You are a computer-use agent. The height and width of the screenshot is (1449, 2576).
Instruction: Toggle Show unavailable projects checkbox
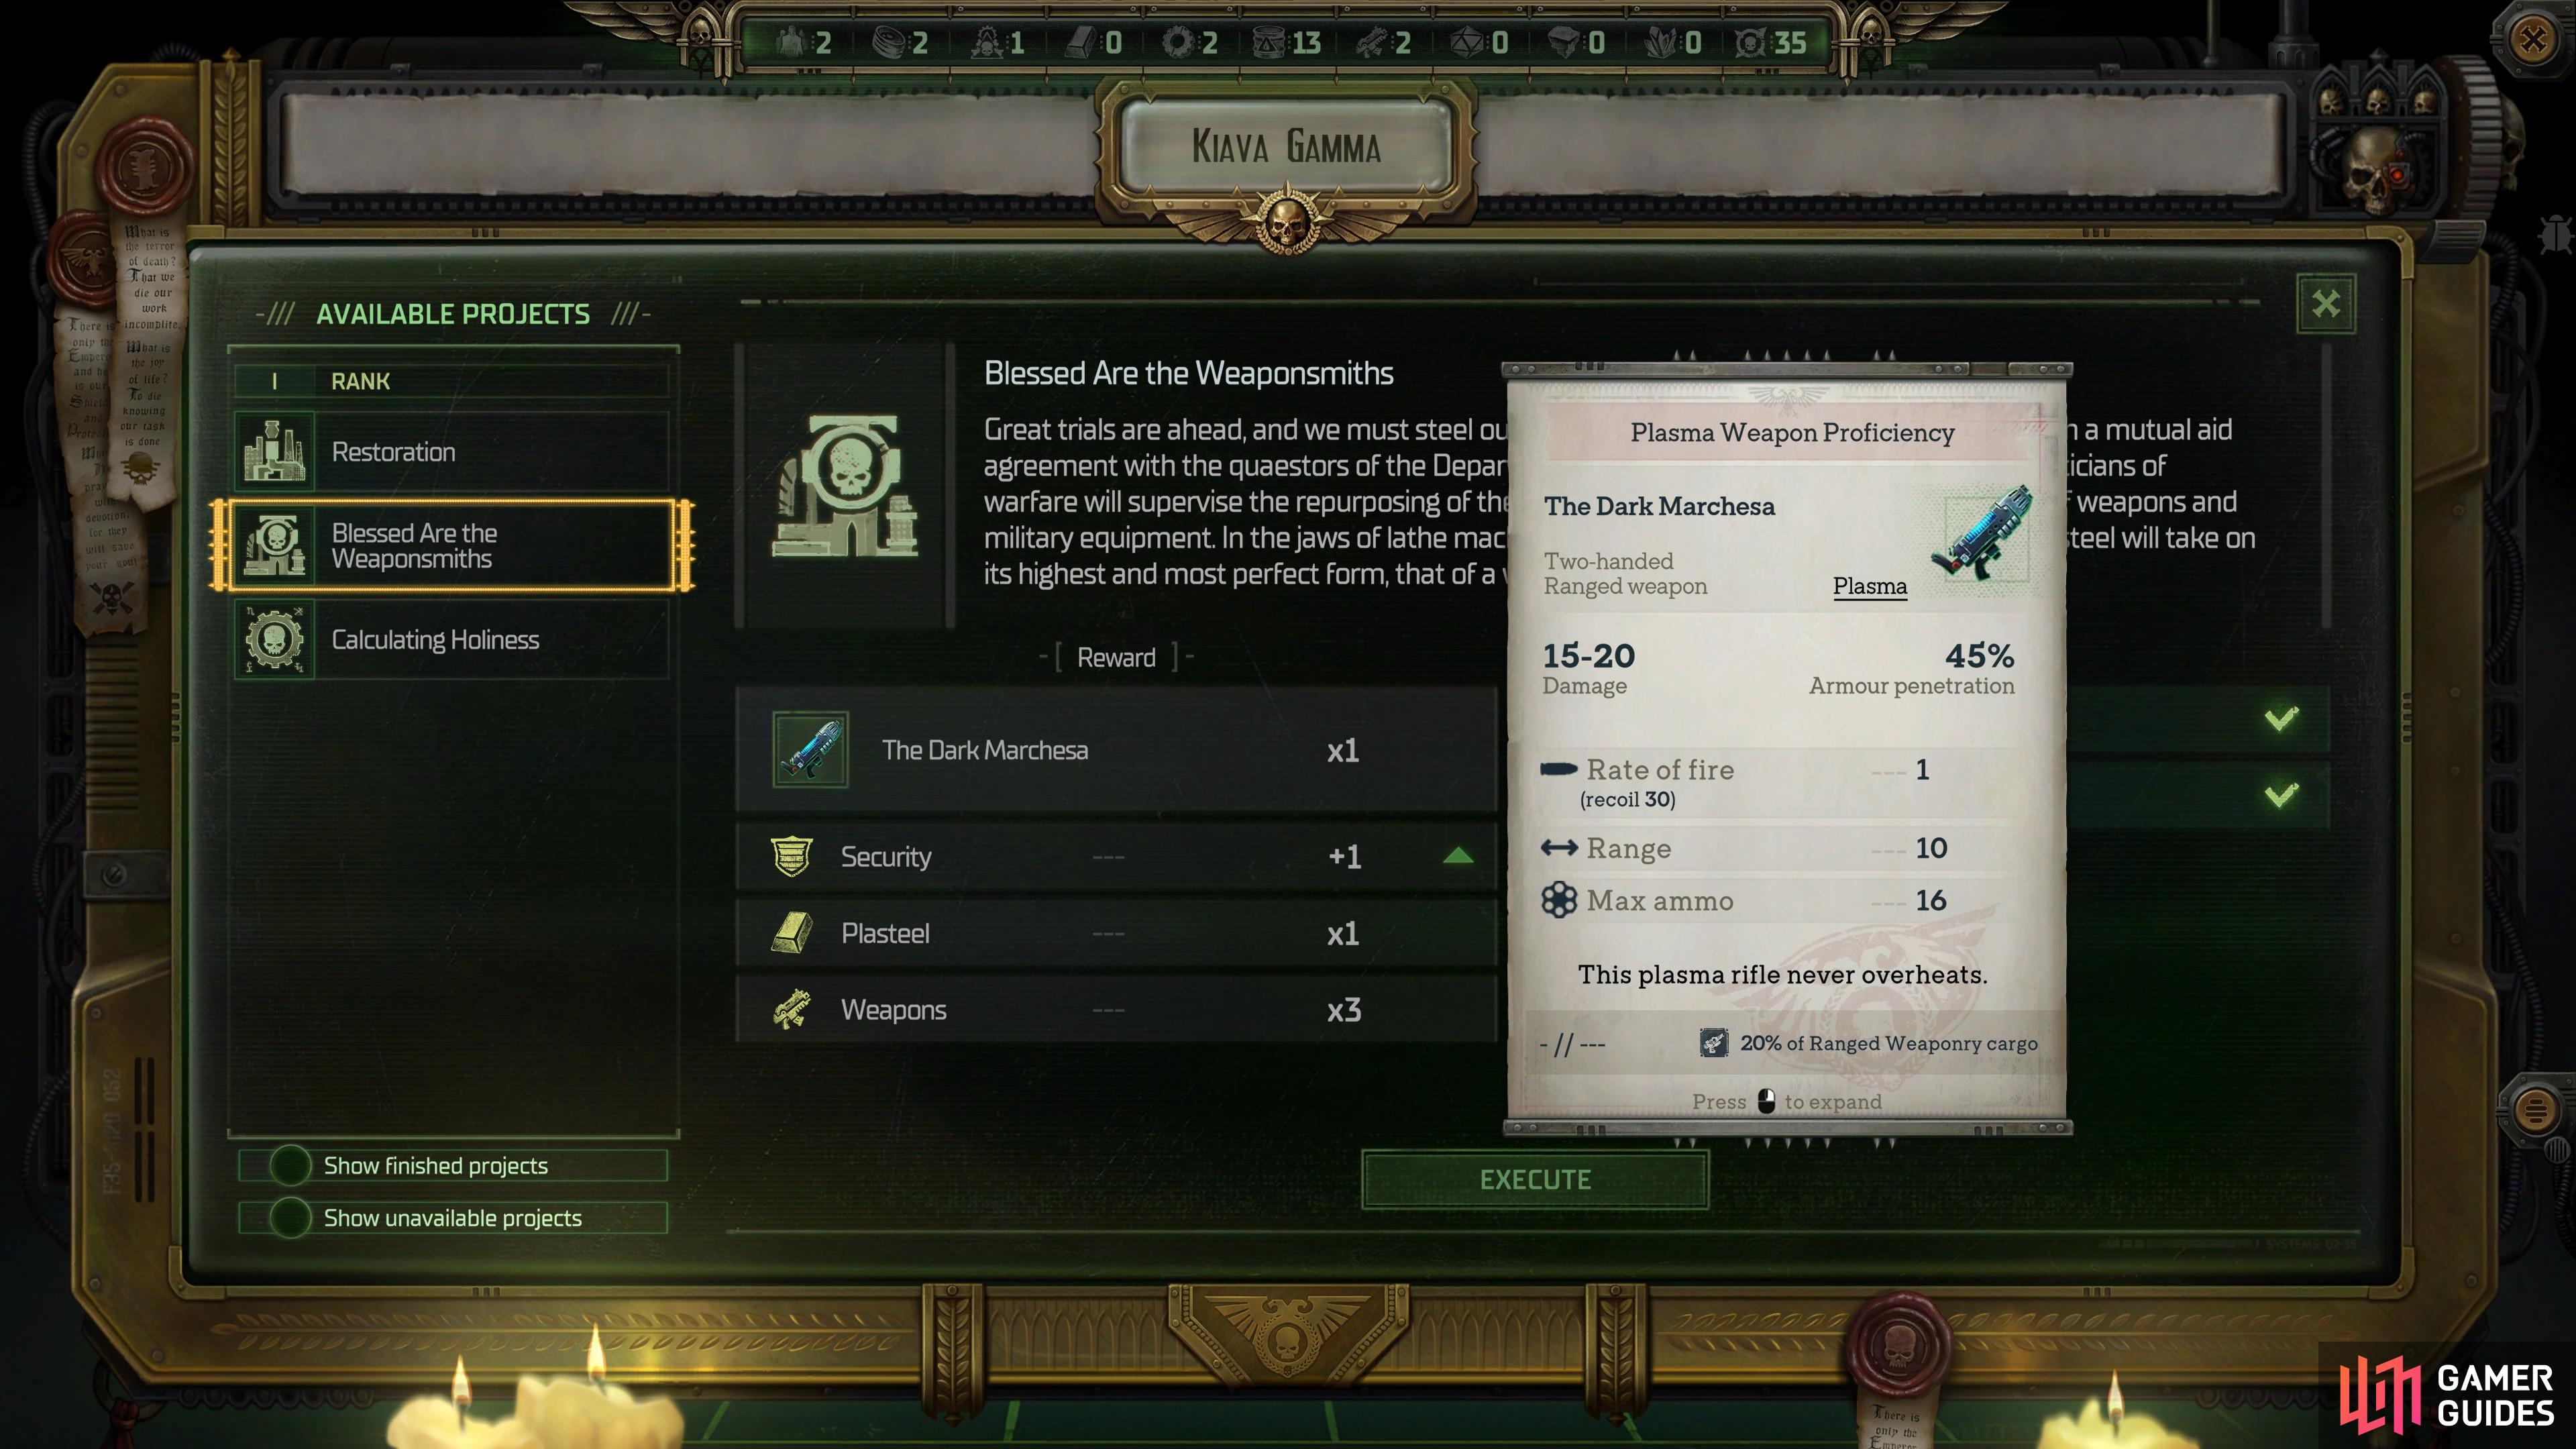coord(288,1218)
